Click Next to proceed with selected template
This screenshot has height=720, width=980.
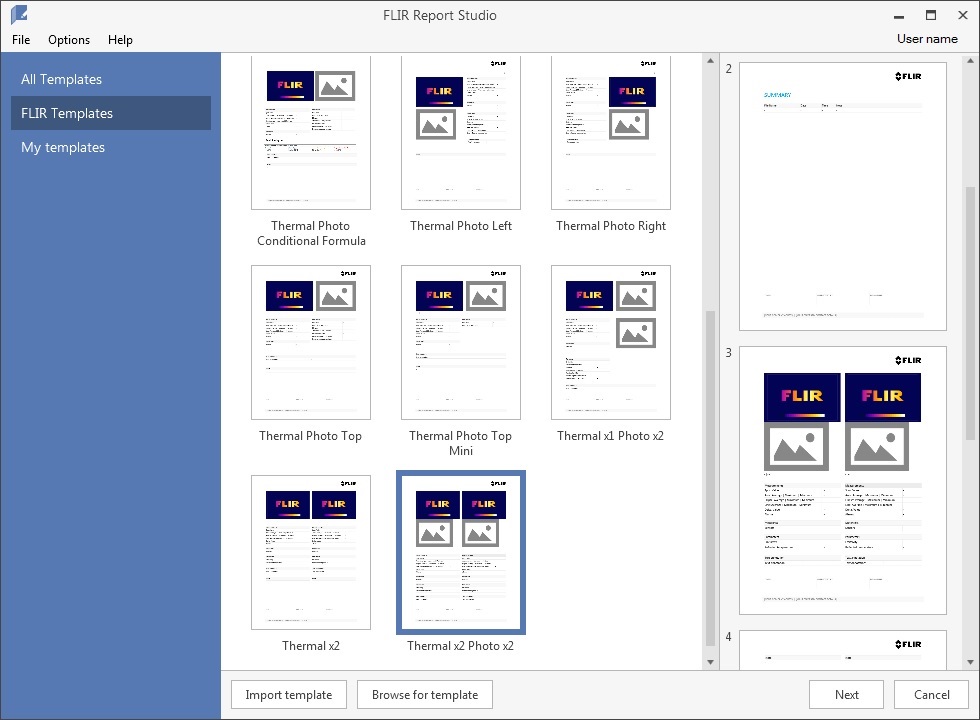tap(845, 694)
